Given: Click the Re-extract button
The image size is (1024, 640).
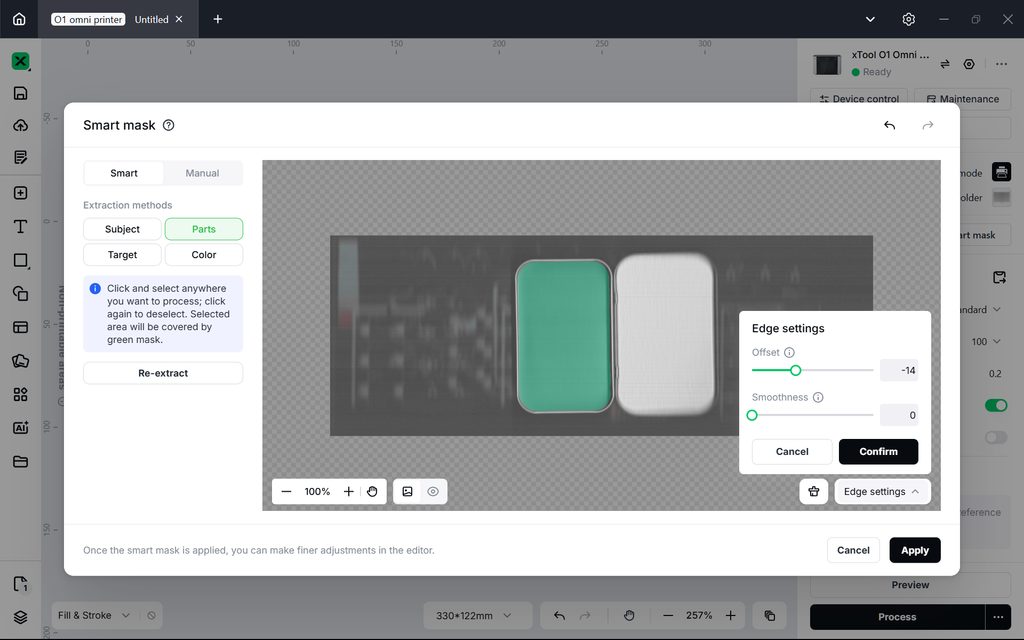Looking at the screenshot, I should pos(163,373).
